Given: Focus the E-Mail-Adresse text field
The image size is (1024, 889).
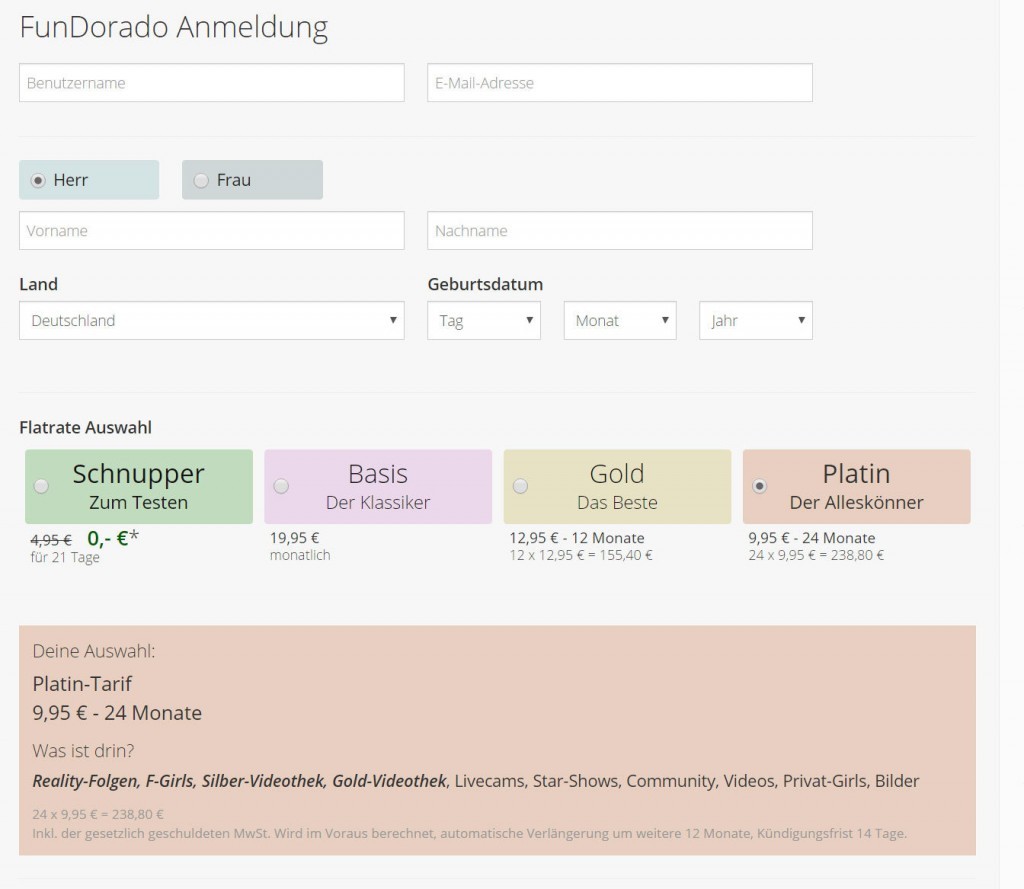Looking at the screenshot, I should tap(619, 83).
